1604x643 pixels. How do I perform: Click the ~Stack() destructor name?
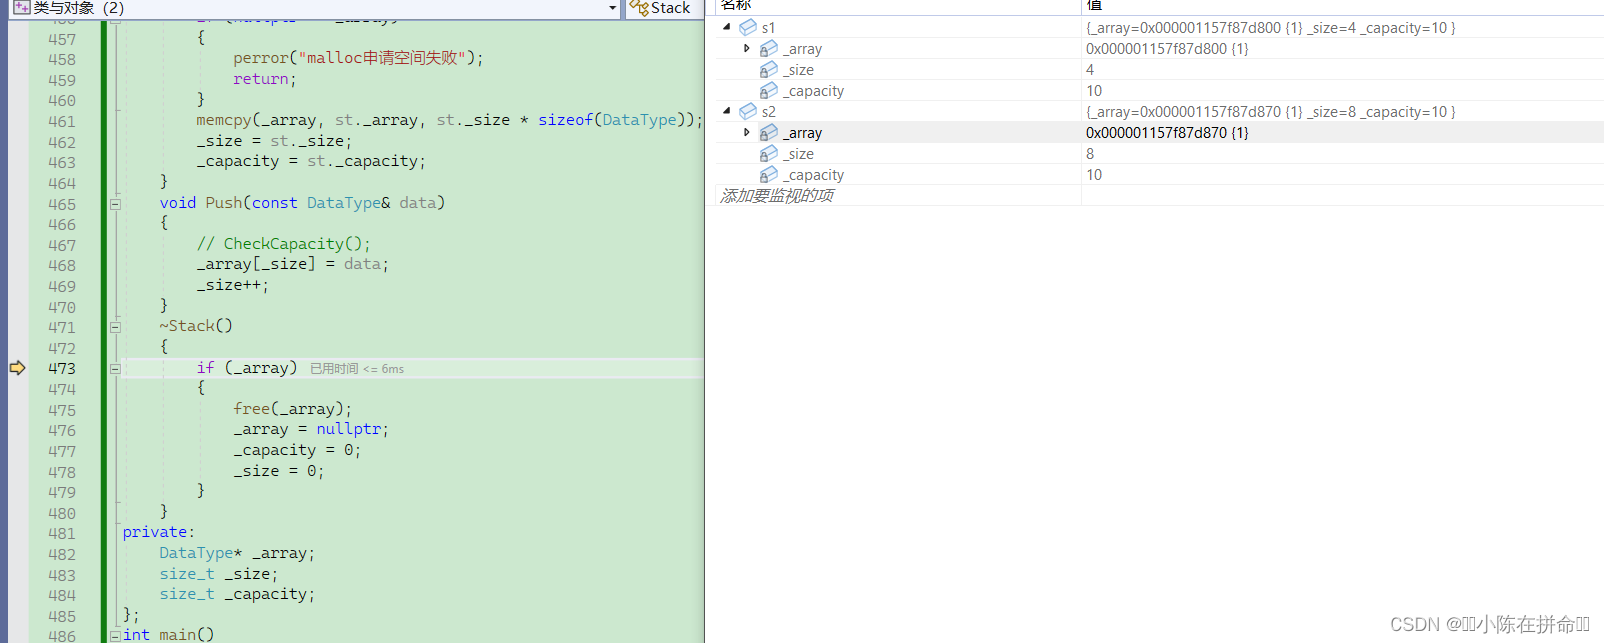196,326
